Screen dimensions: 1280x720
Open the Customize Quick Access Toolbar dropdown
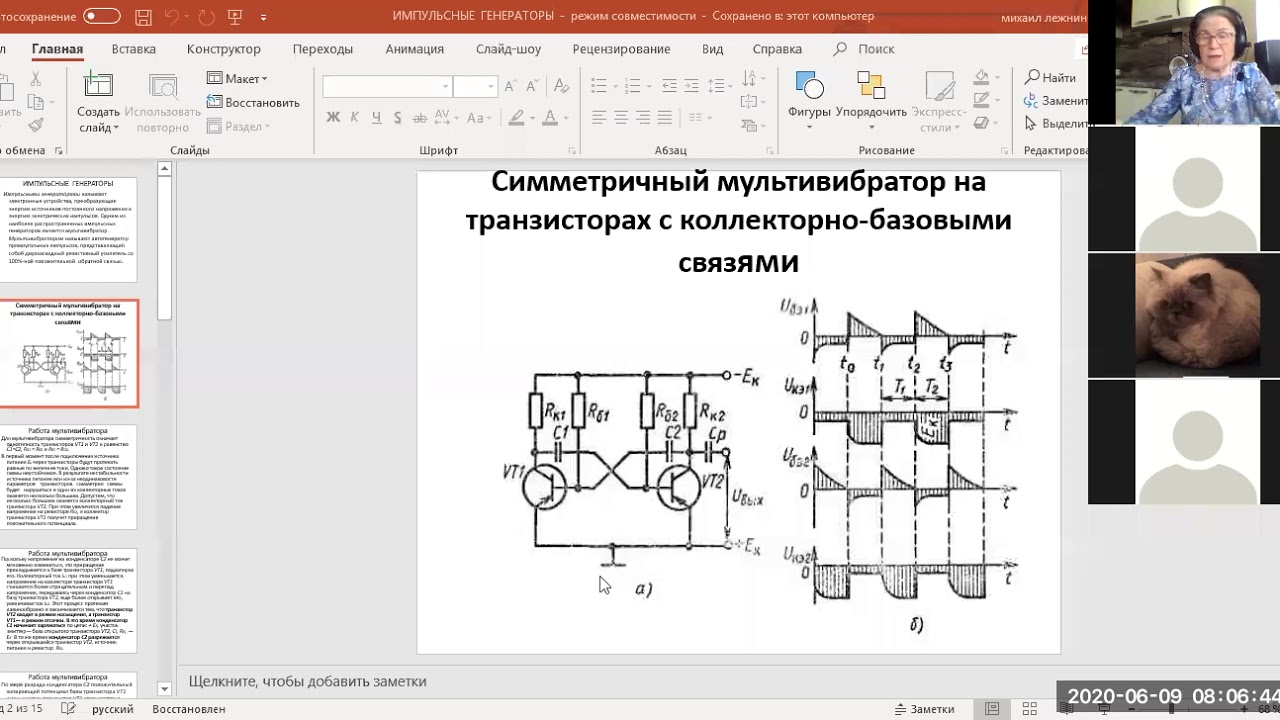pyautogui.click(x=263, y=17)
